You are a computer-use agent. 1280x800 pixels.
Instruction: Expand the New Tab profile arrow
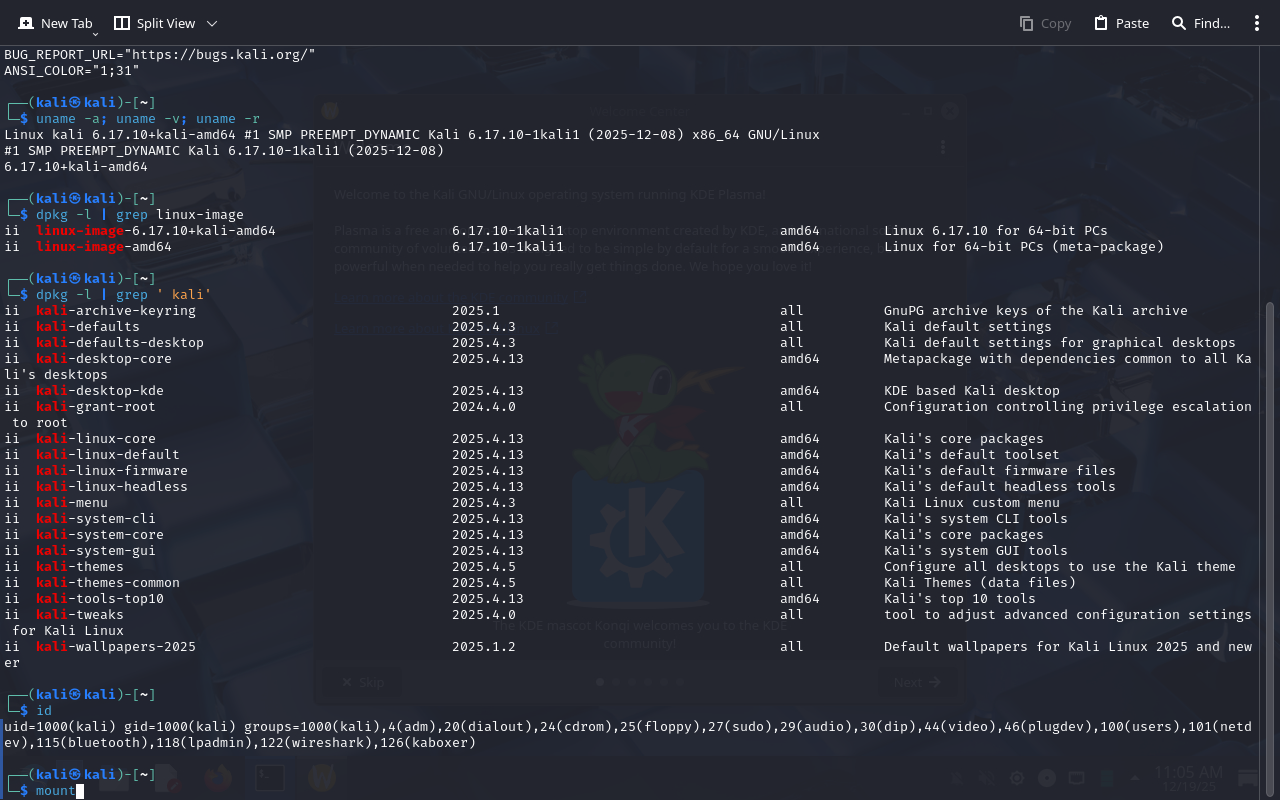pos(95,34)
